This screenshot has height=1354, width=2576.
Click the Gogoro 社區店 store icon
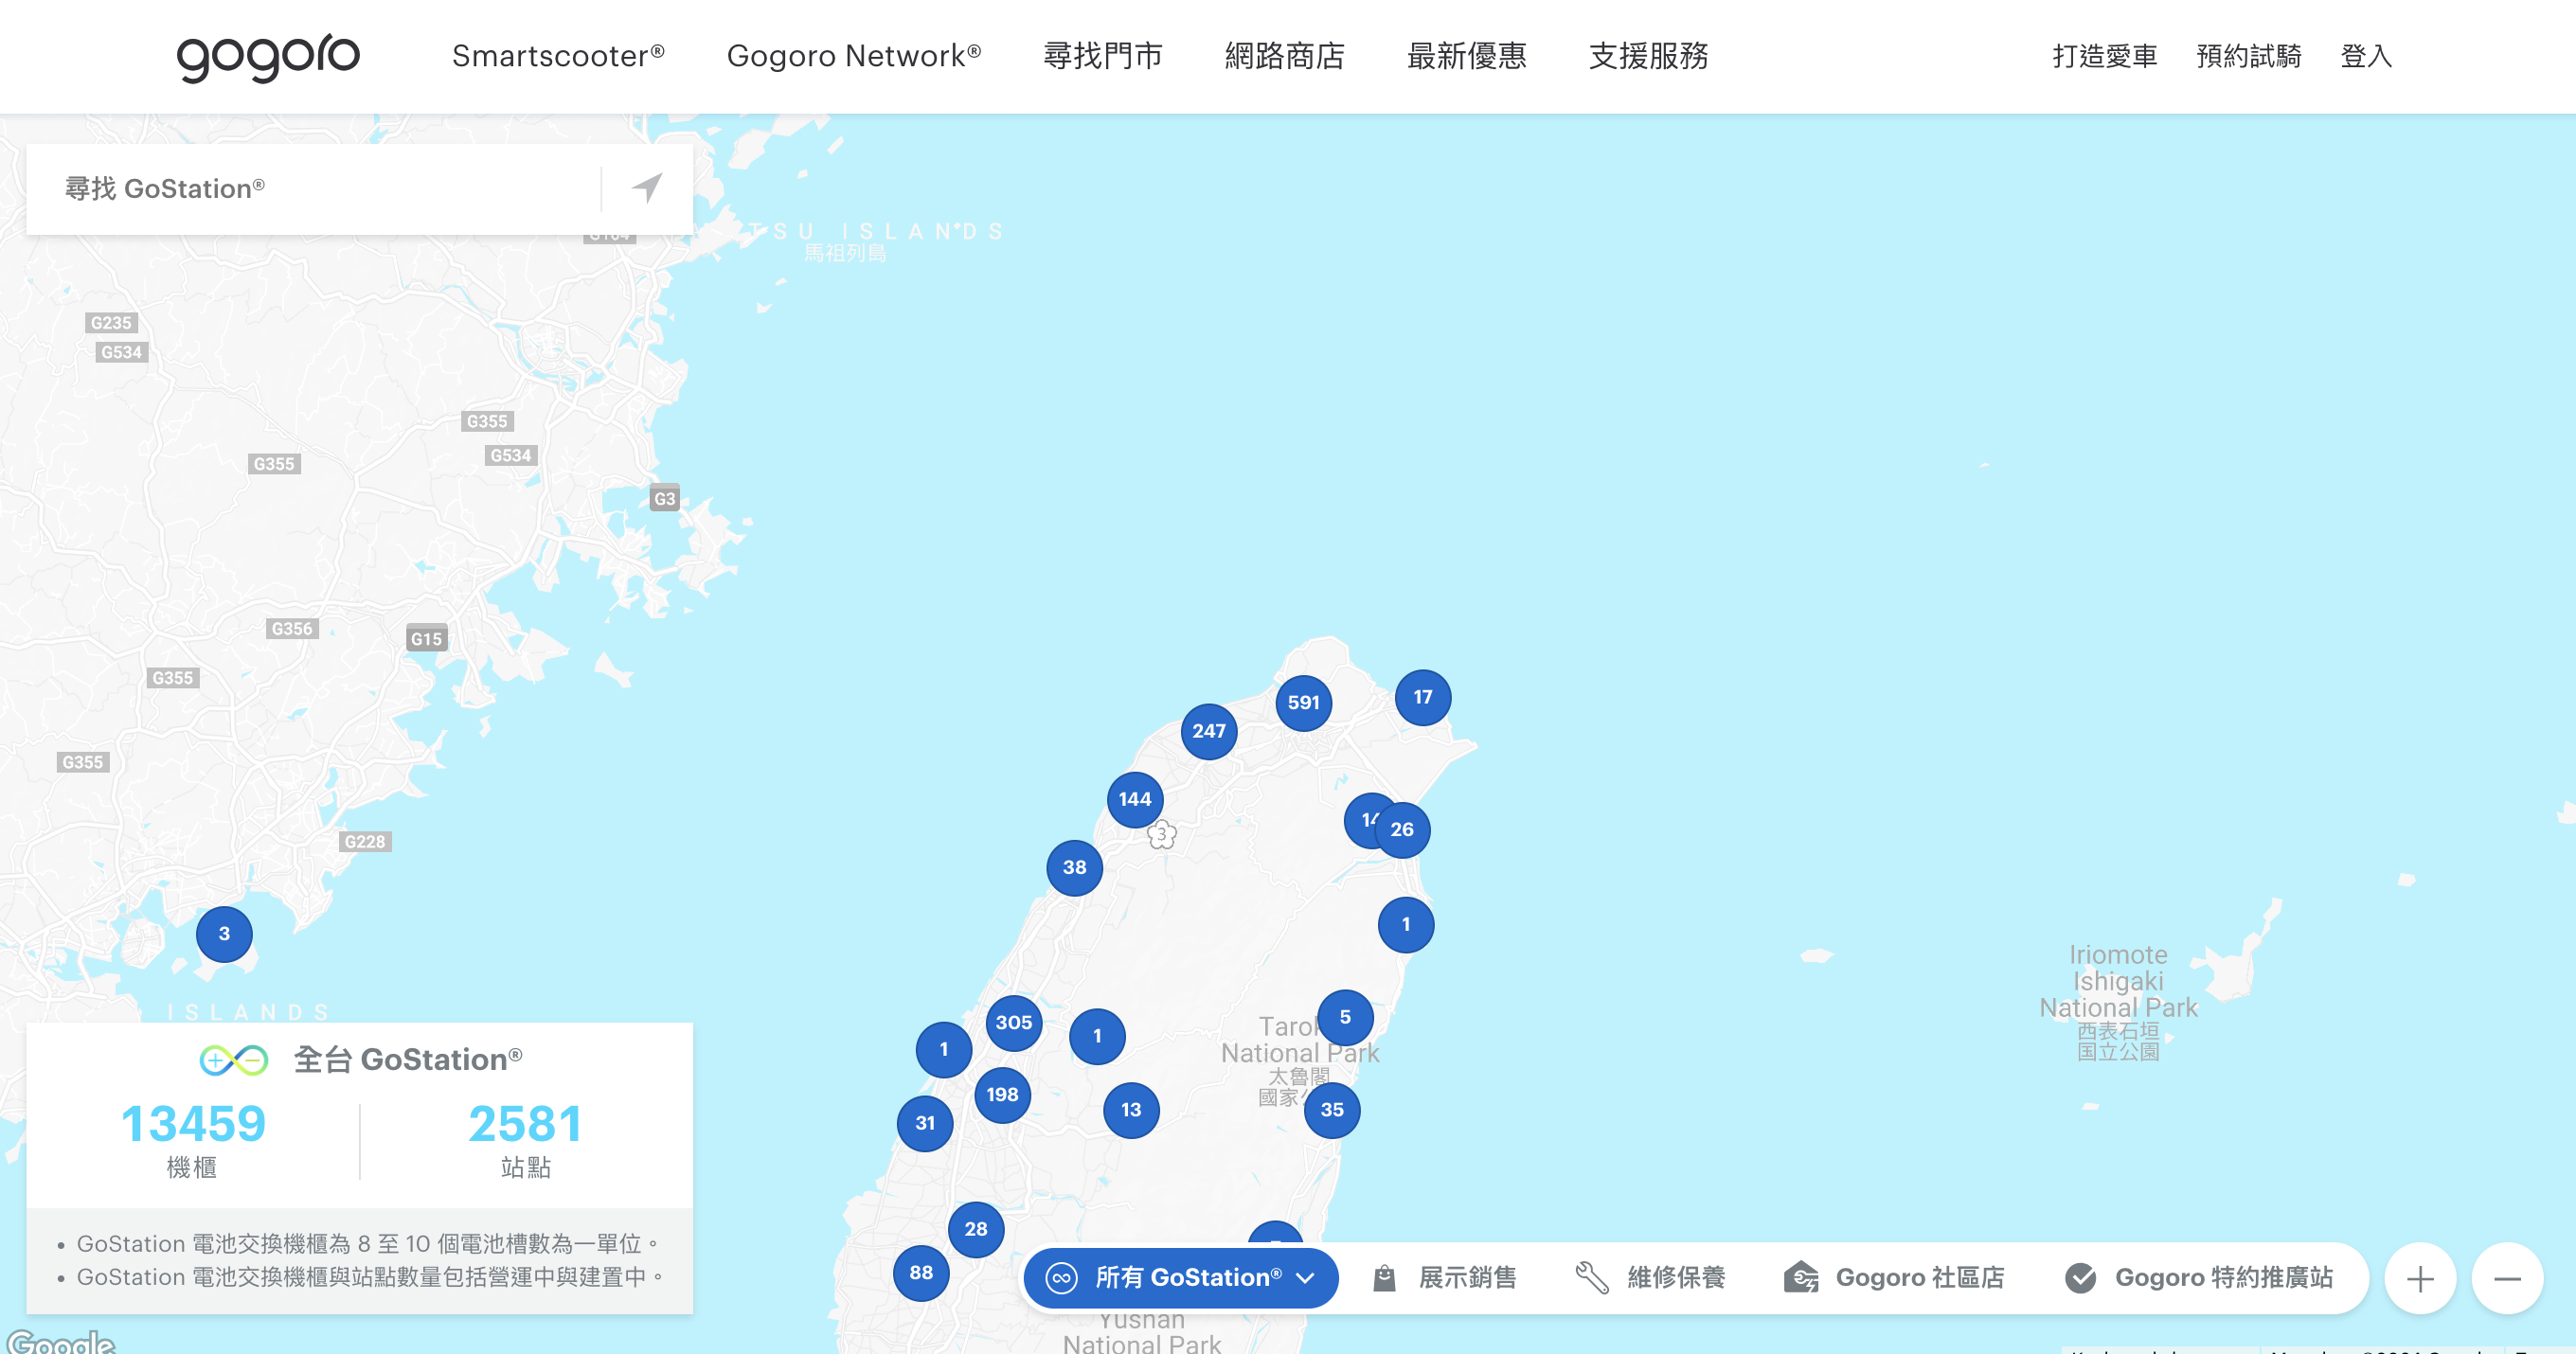point(1801,1277)
